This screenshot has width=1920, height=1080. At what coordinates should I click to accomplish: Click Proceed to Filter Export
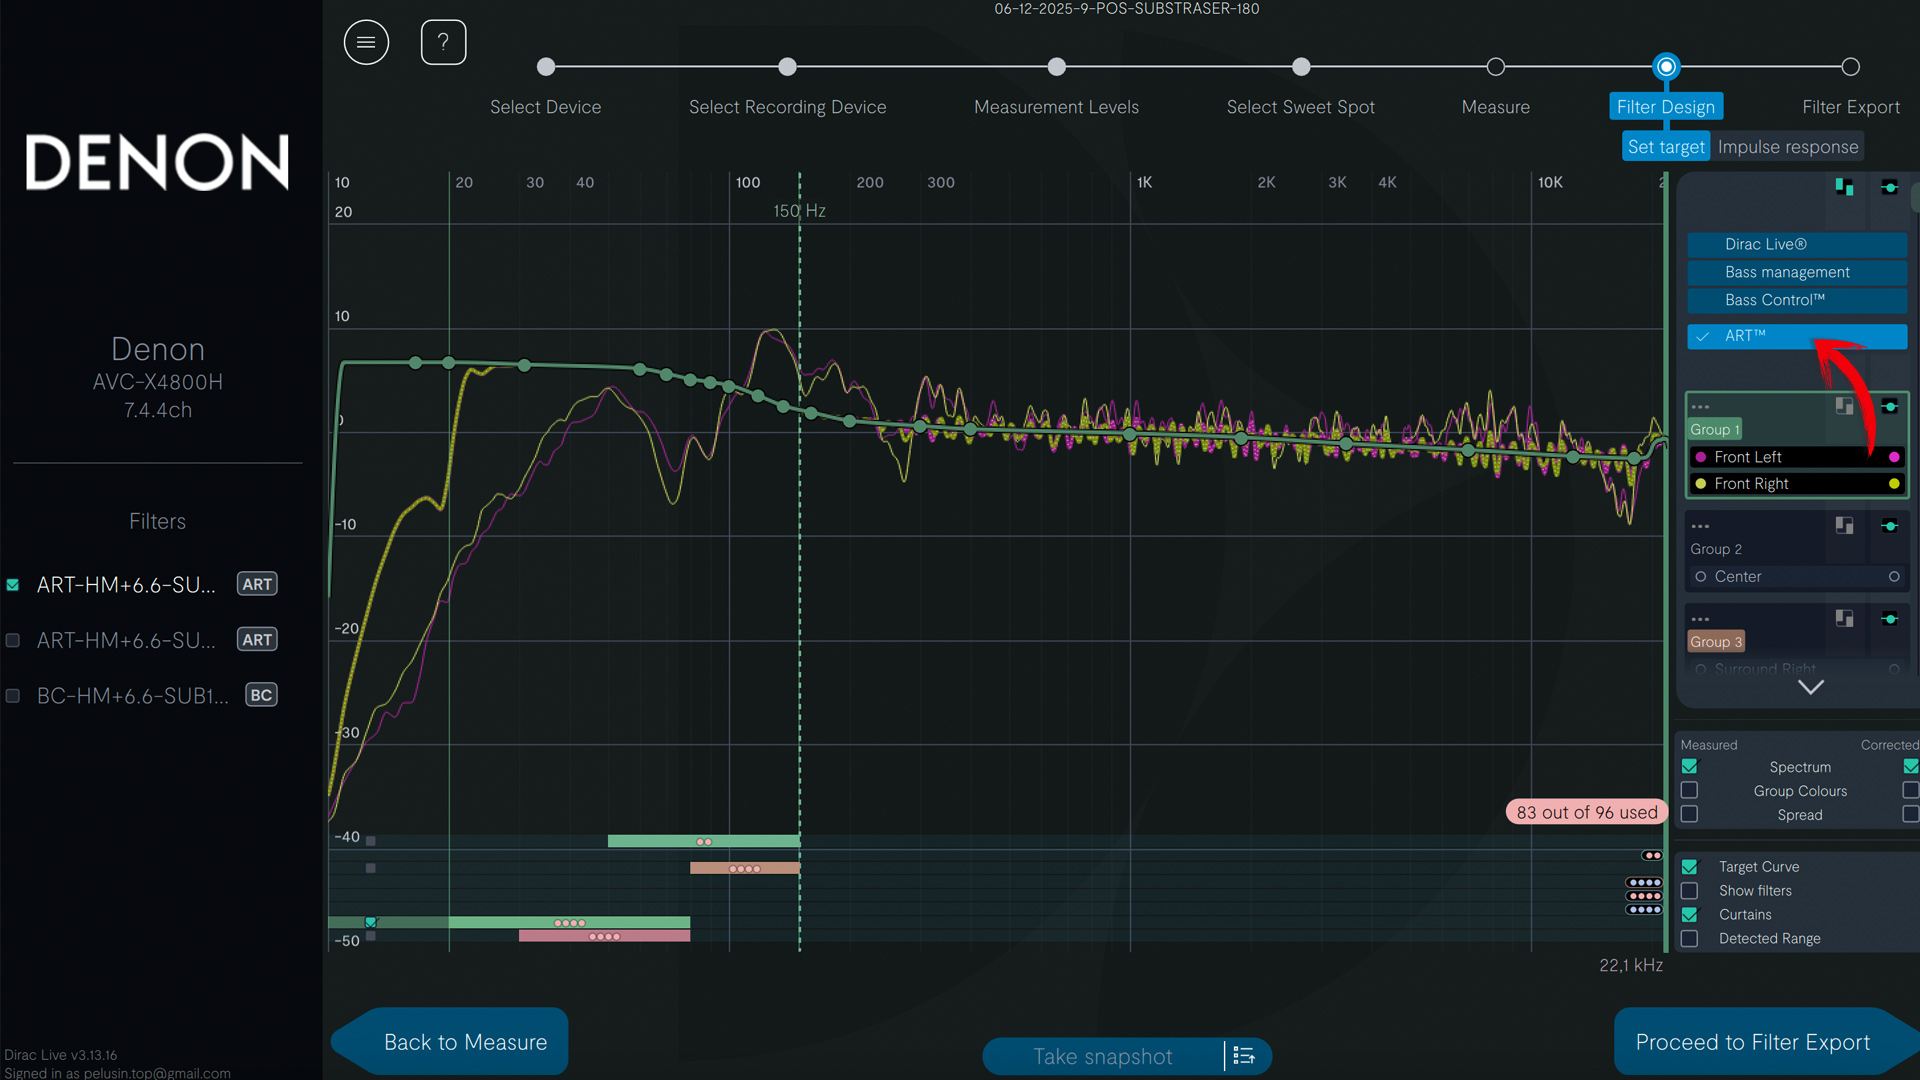1752,1042
